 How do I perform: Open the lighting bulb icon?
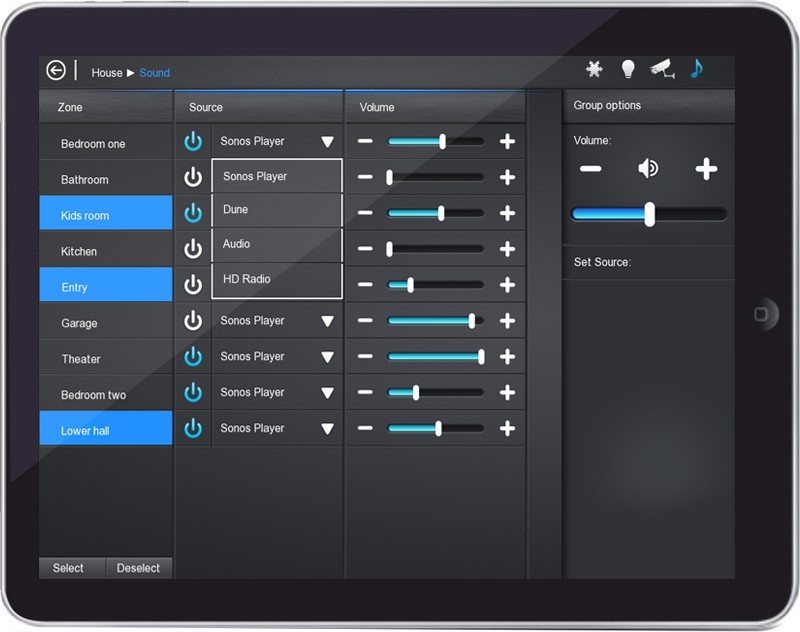tap(628, 69)
